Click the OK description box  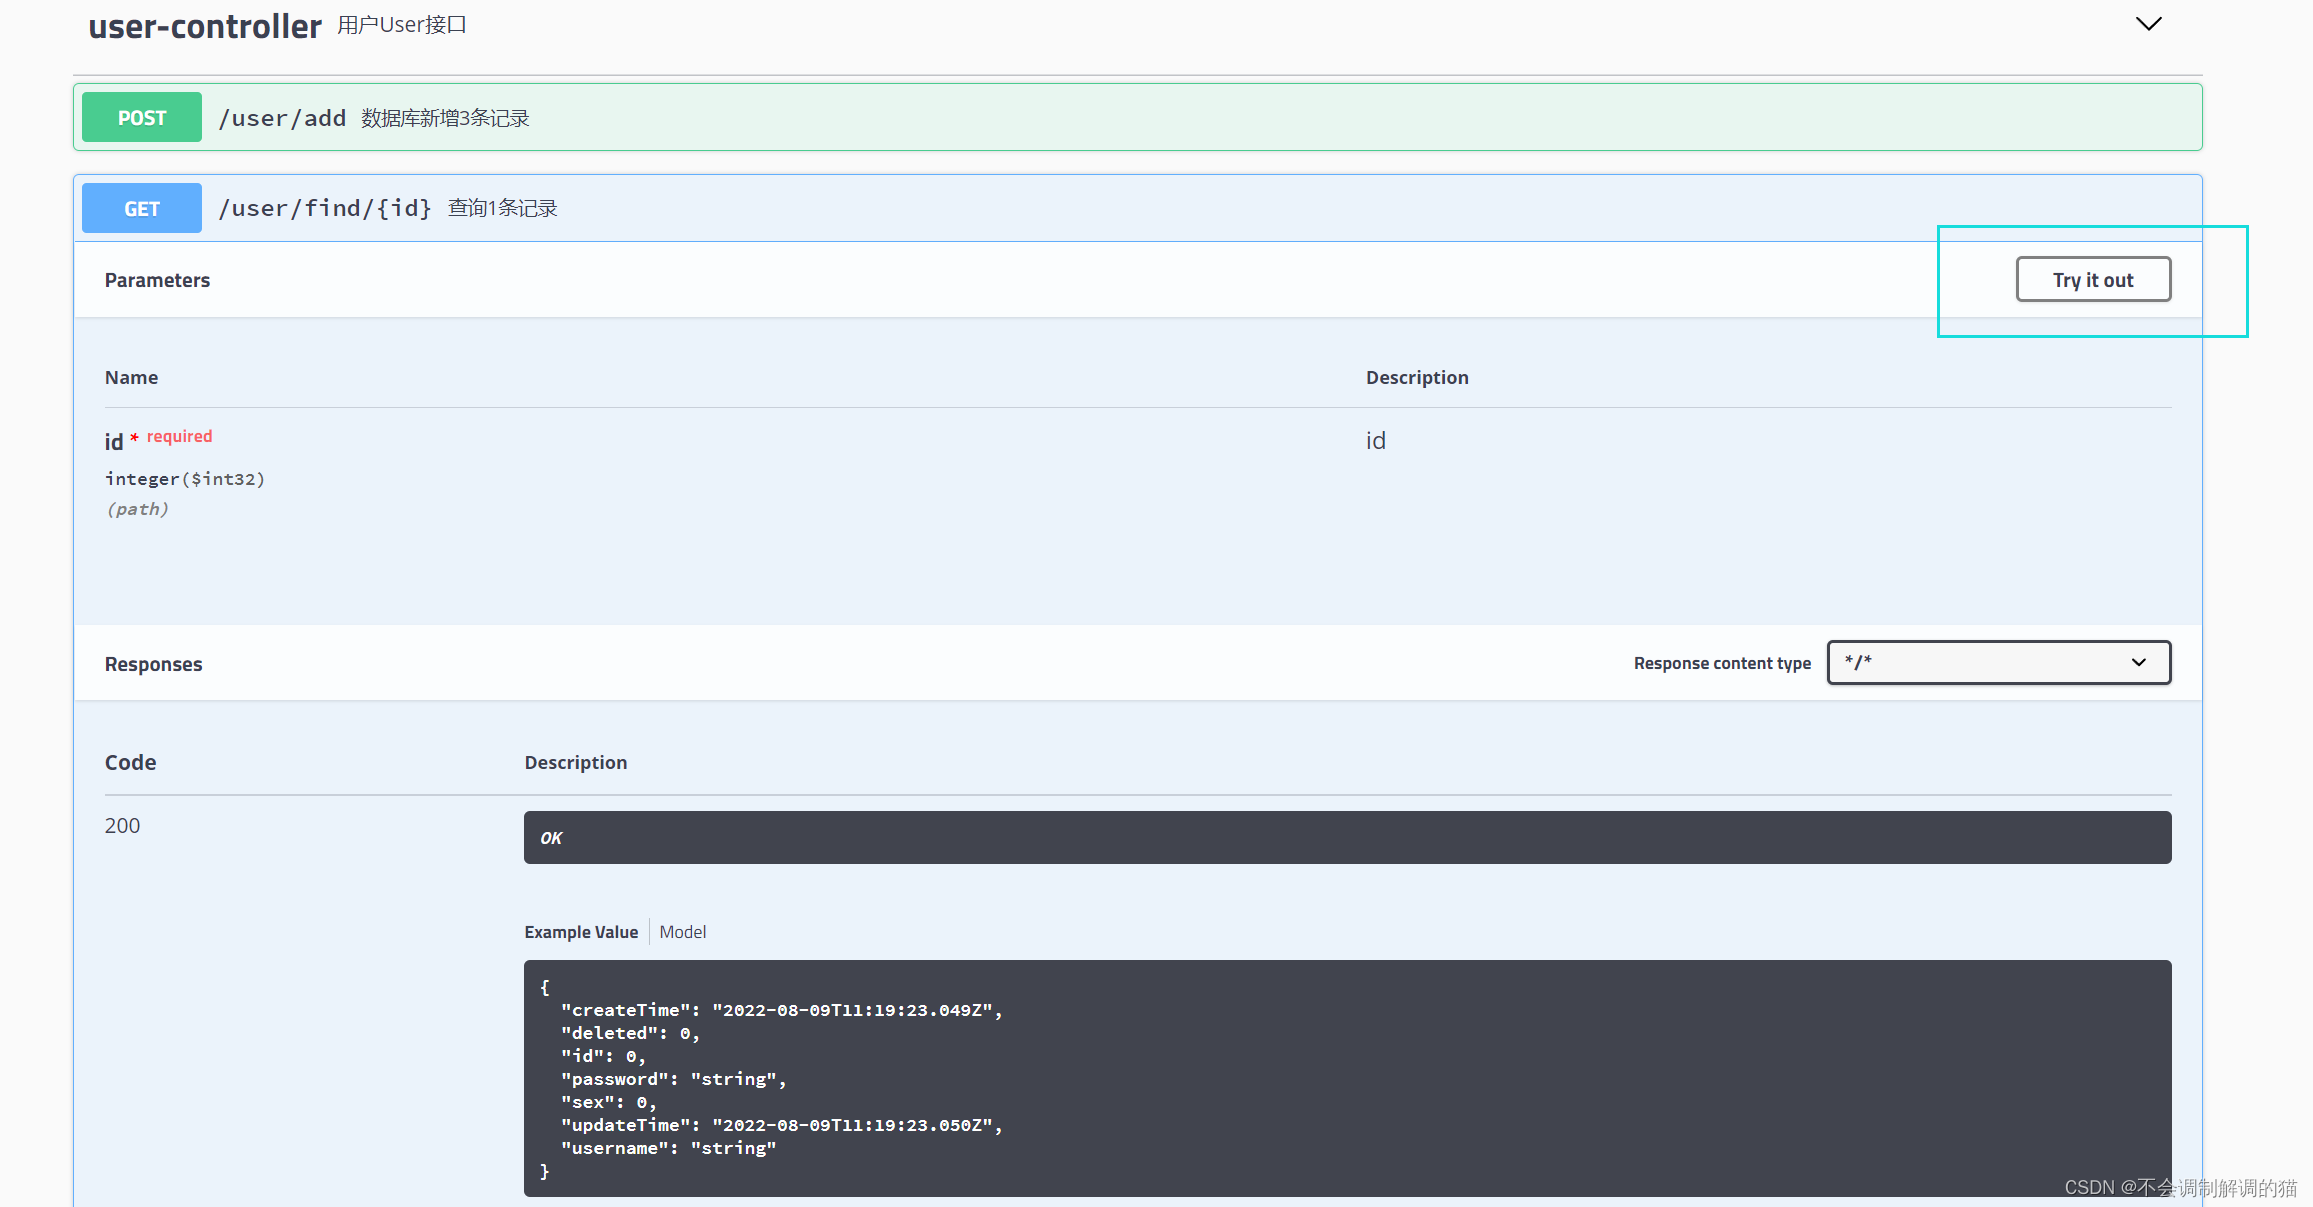pos(1347,837)
